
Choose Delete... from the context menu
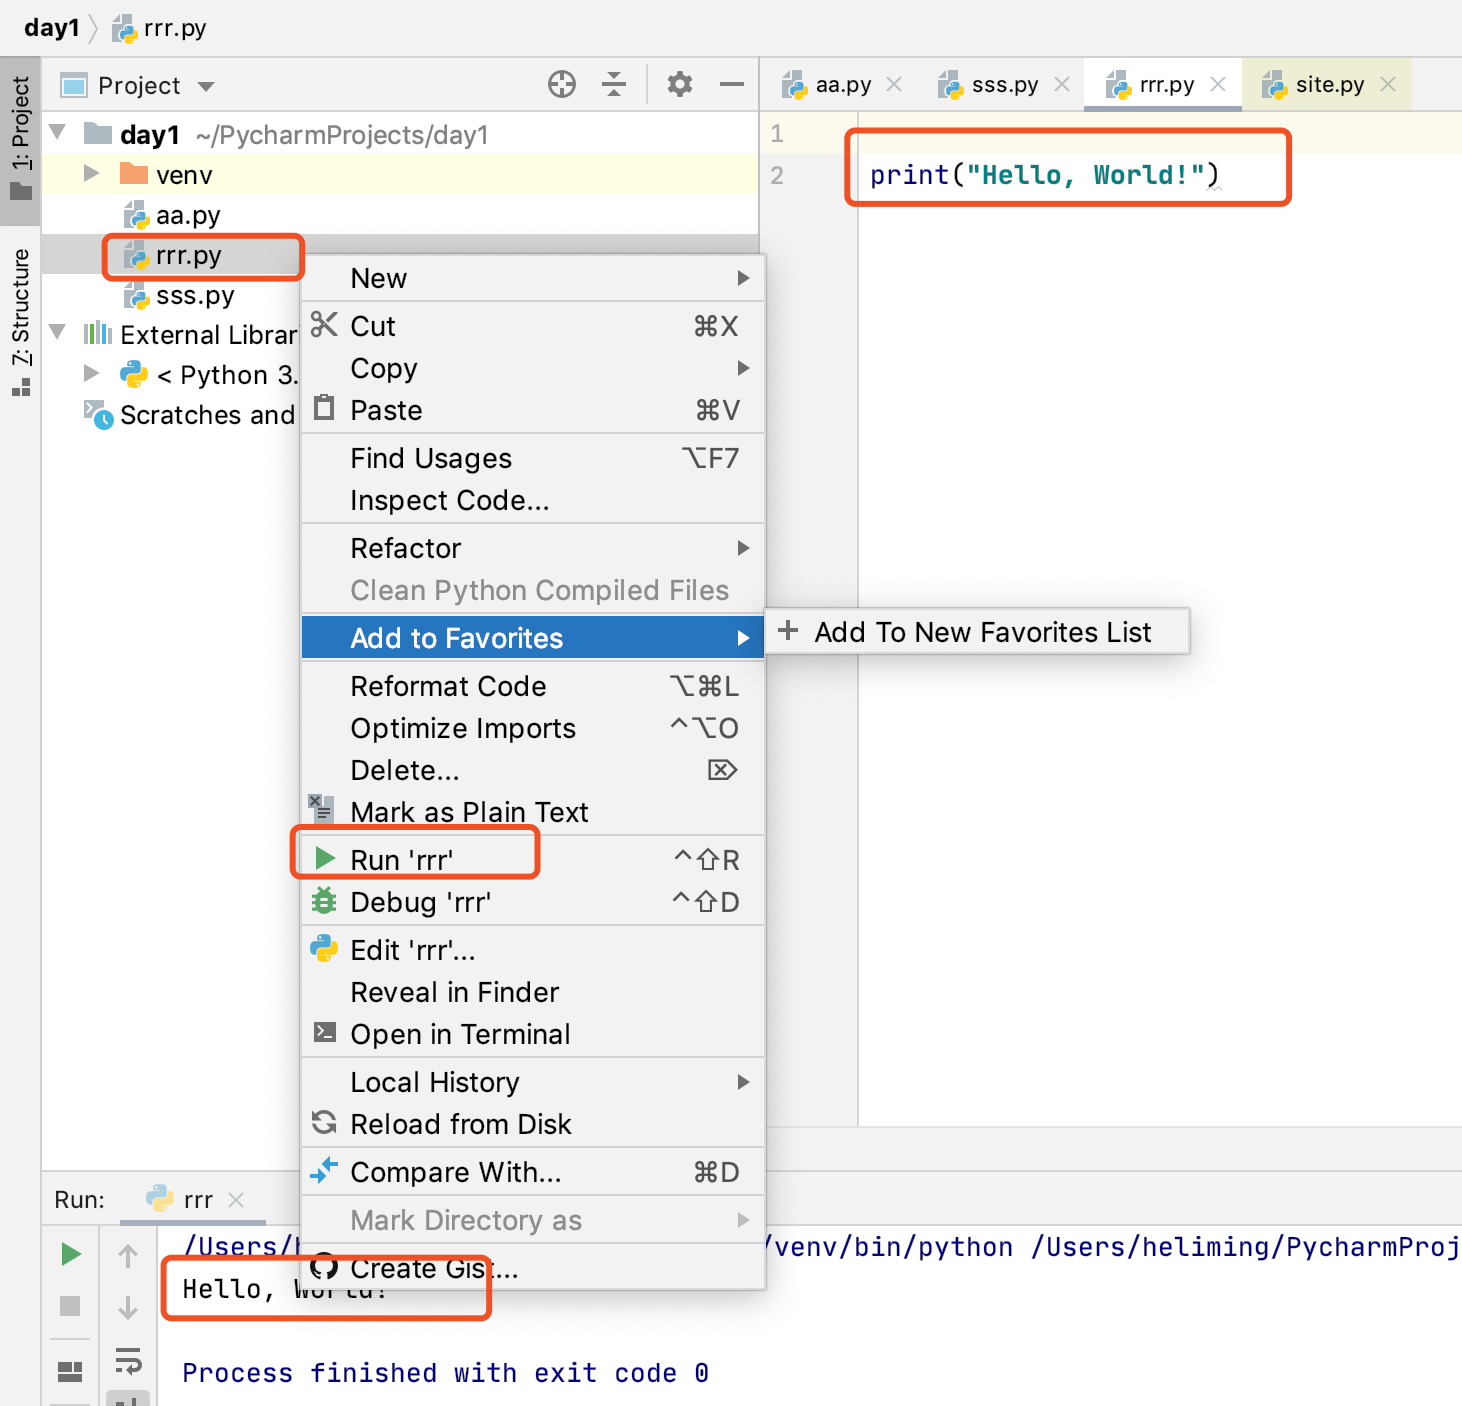click(533, 770)
